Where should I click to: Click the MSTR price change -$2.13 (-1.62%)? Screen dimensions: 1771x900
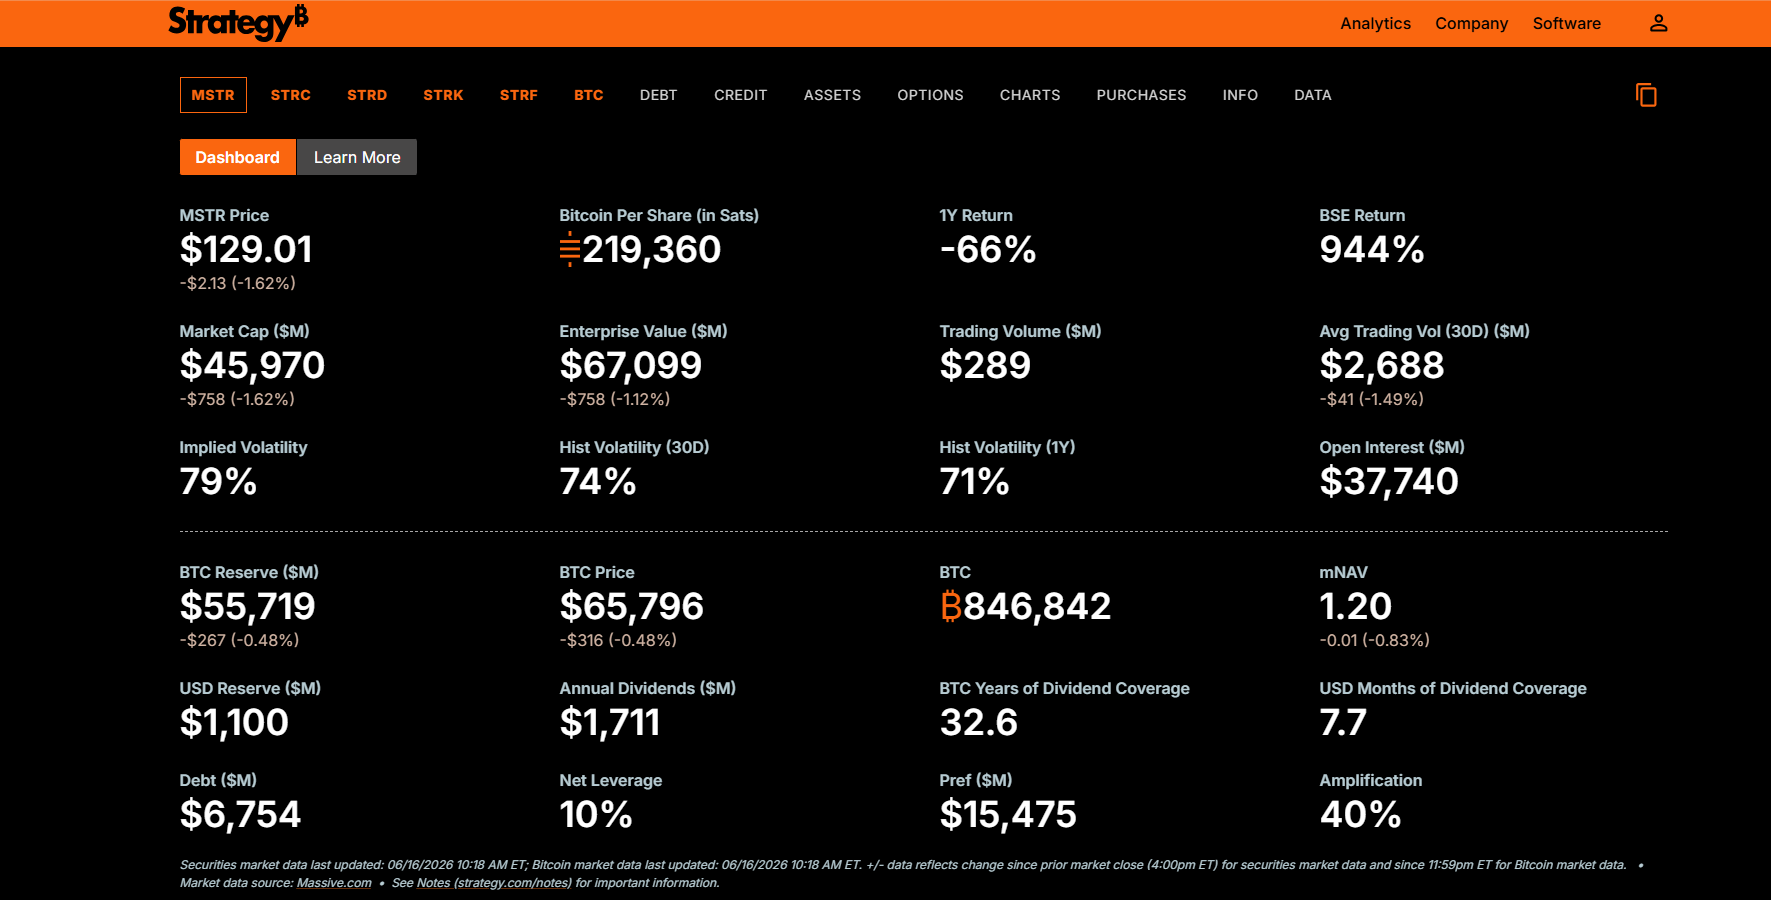coord(238,283)
